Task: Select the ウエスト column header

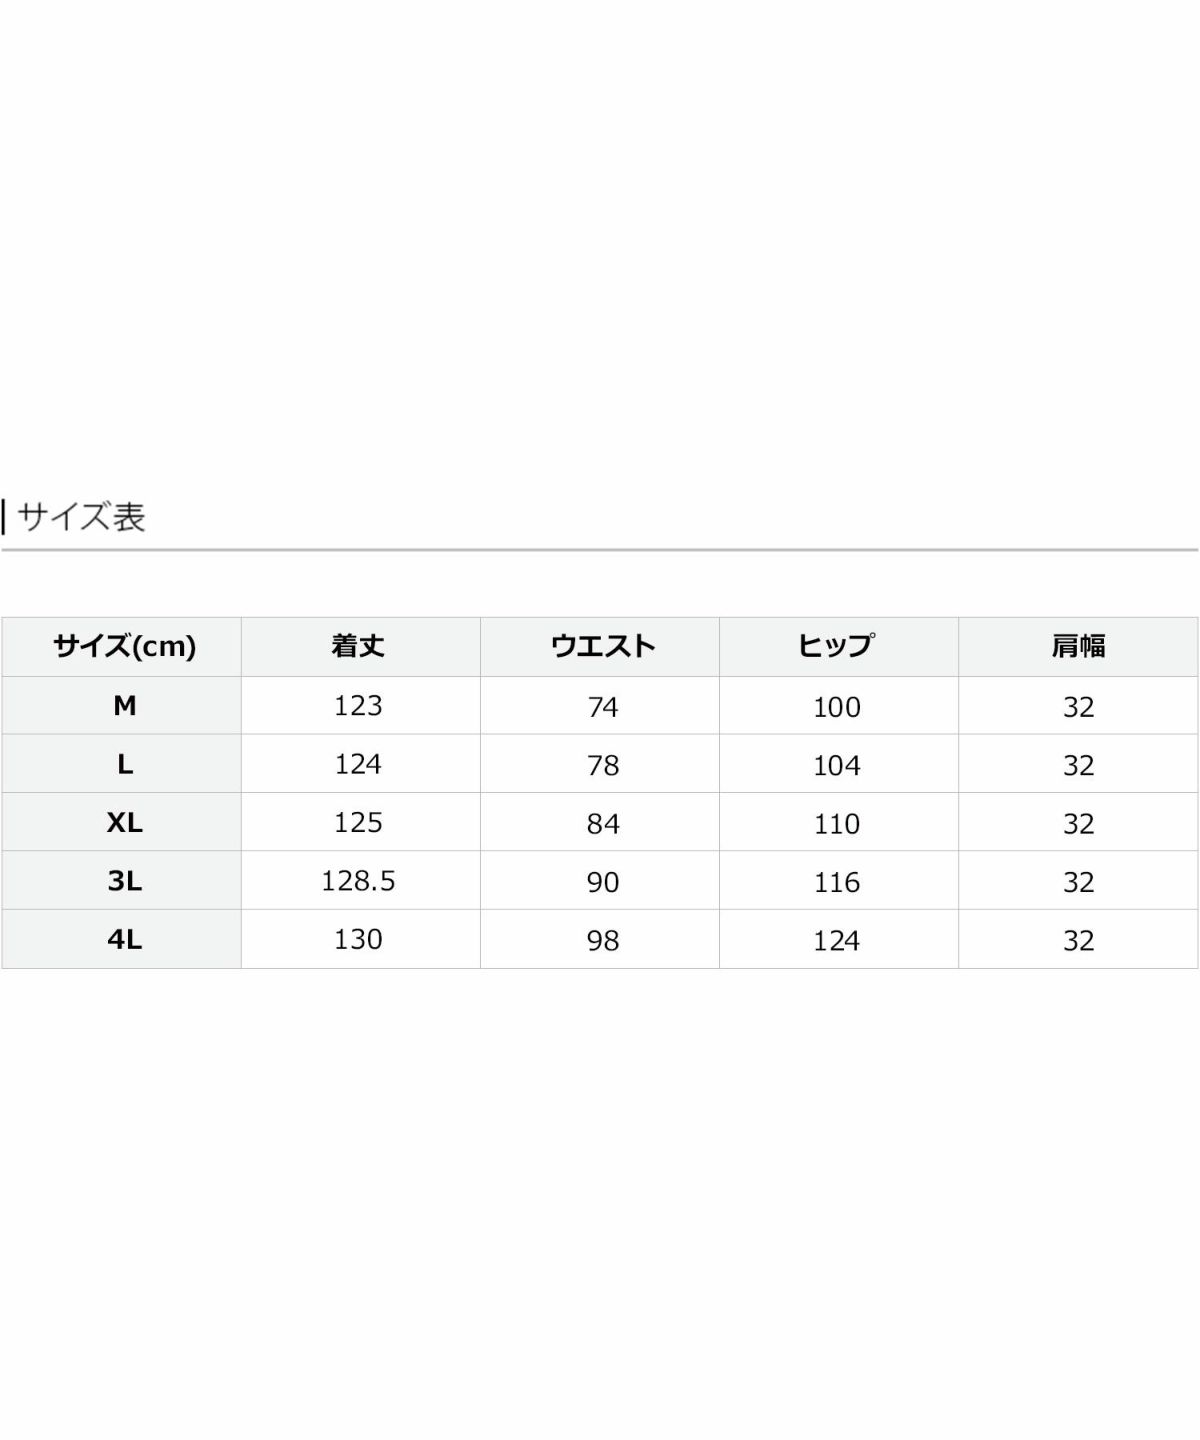Action: (602, 646)
